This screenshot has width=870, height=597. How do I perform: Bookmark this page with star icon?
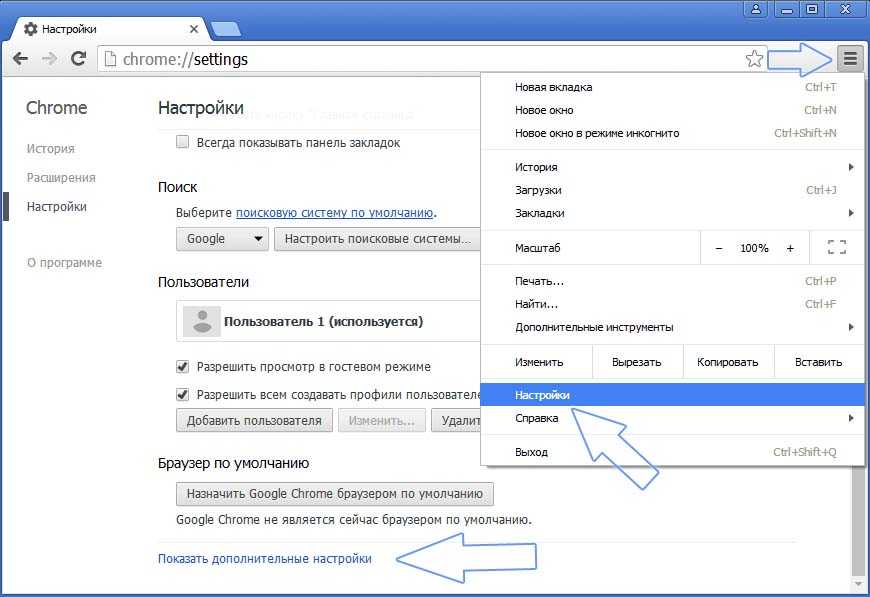point(754,58)
